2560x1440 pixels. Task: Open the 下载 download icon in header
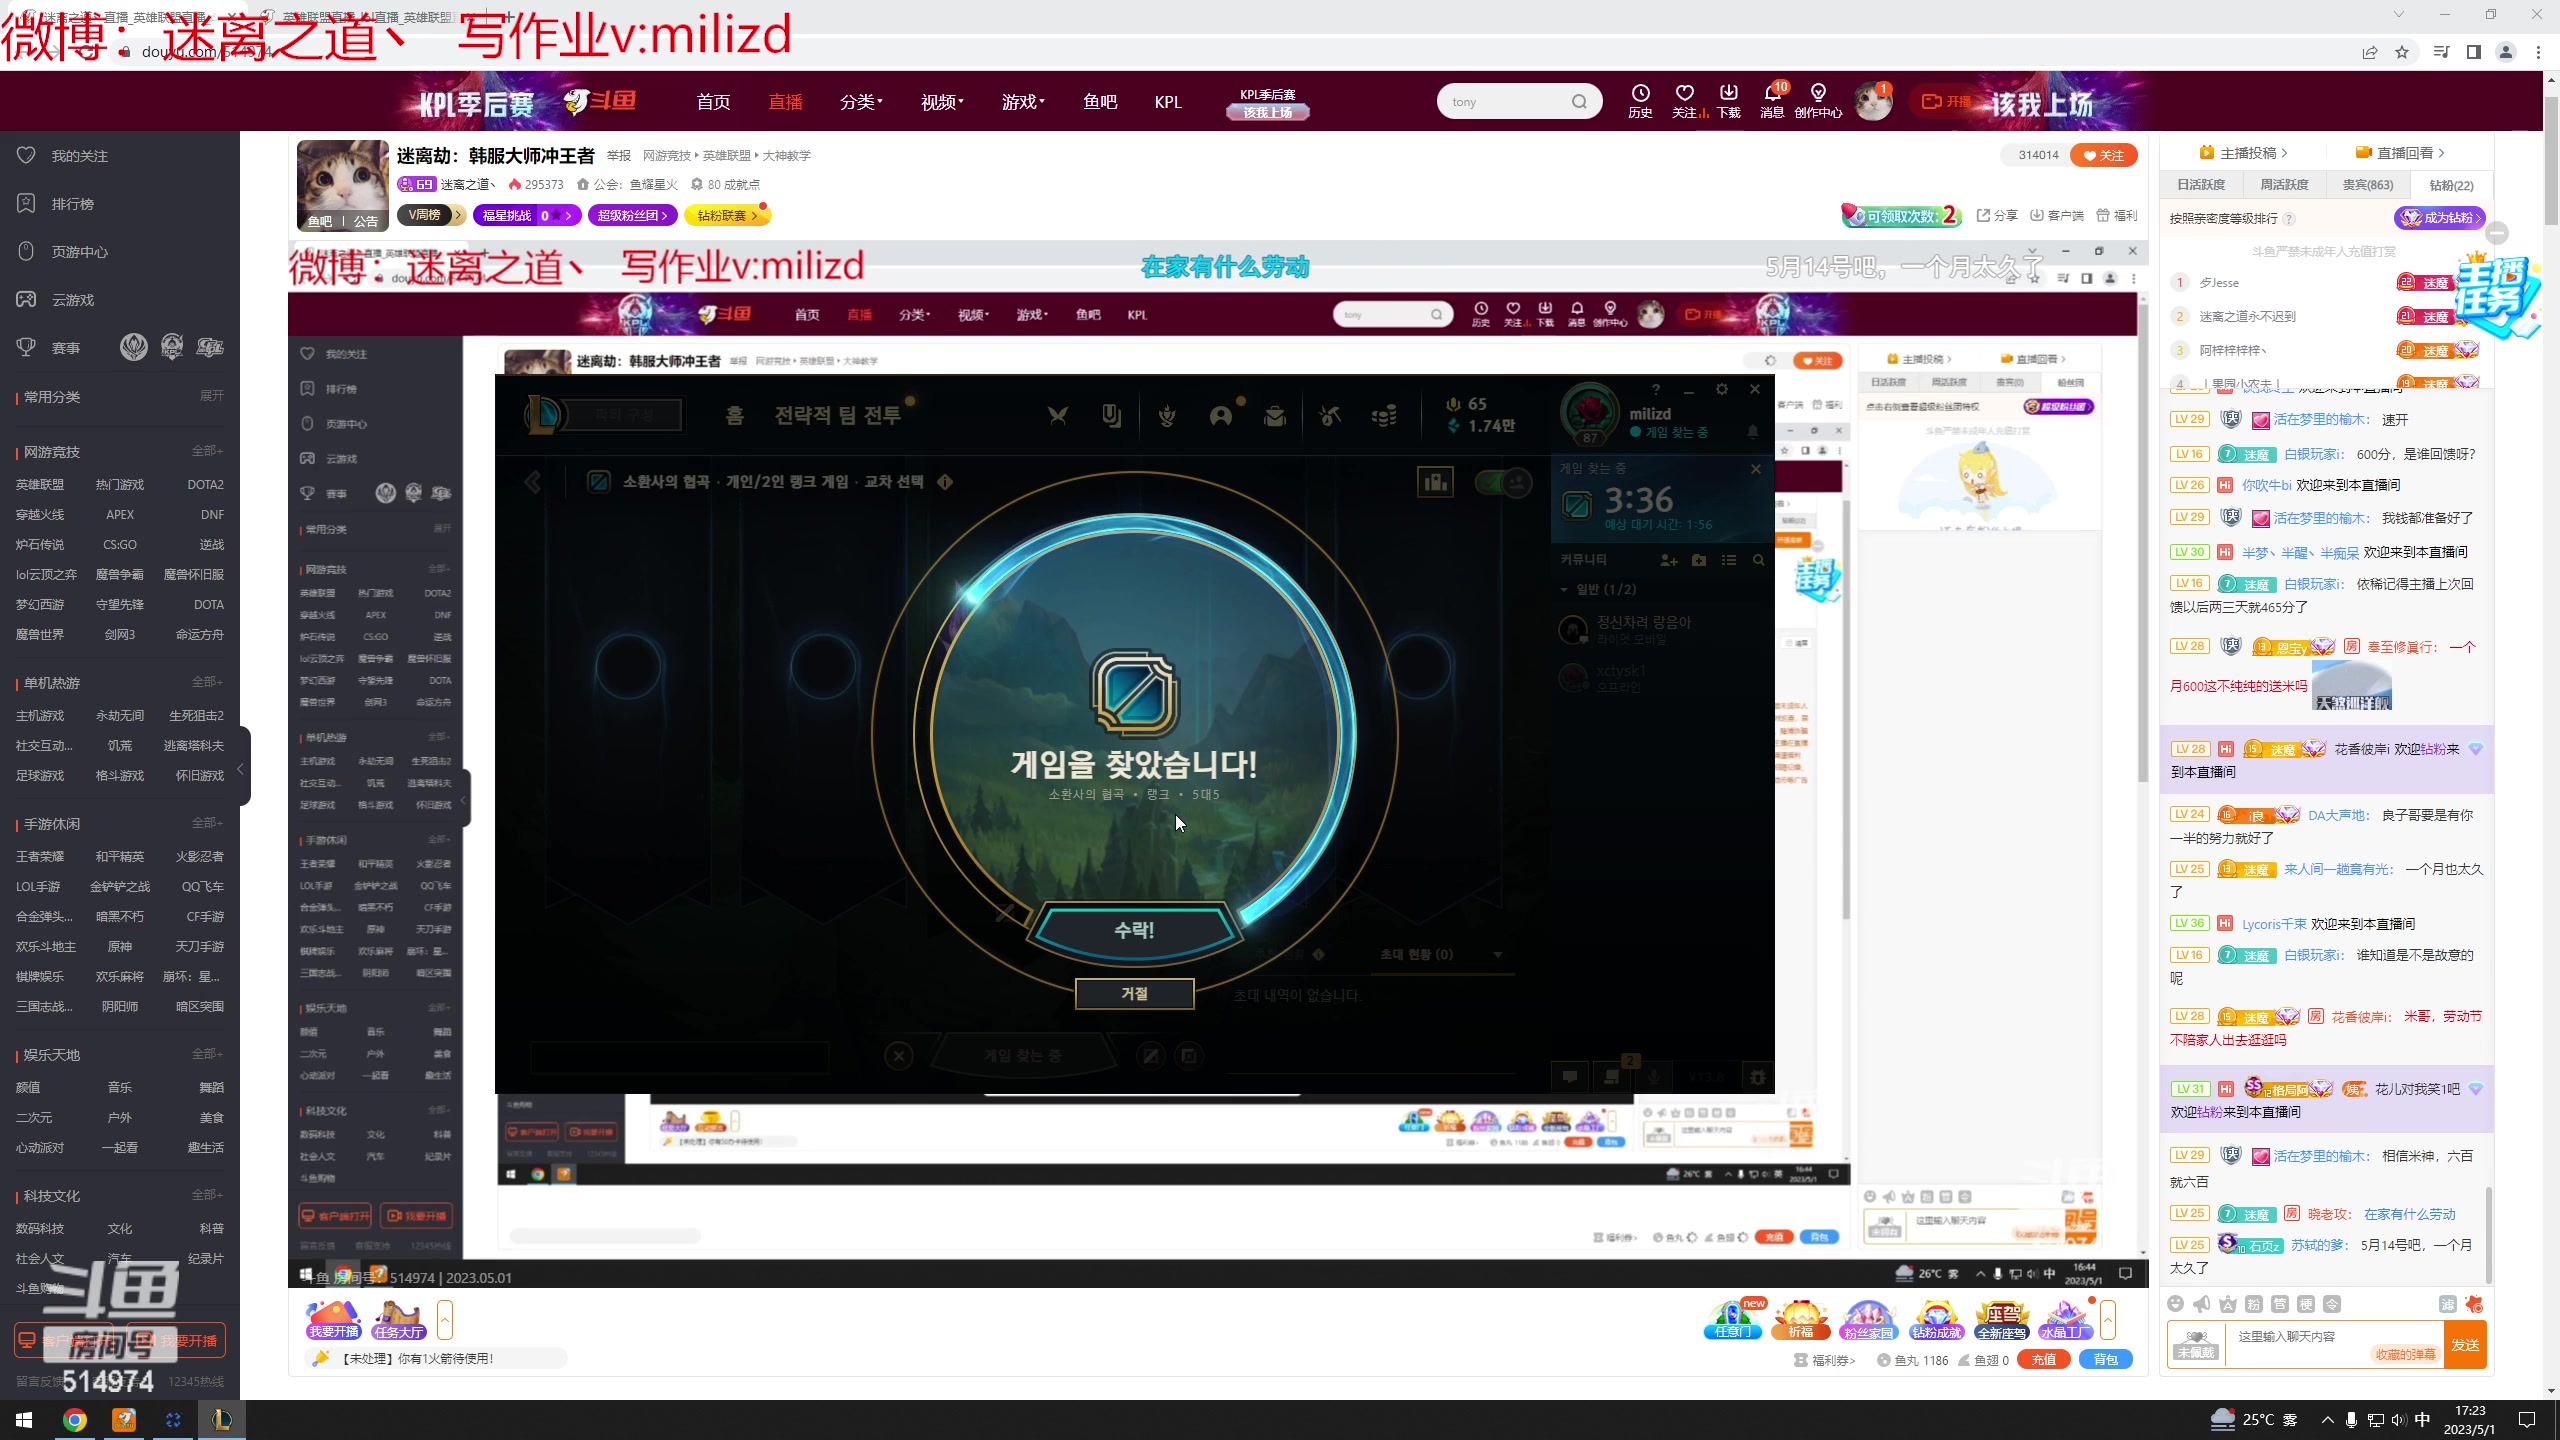(1728, 94)
